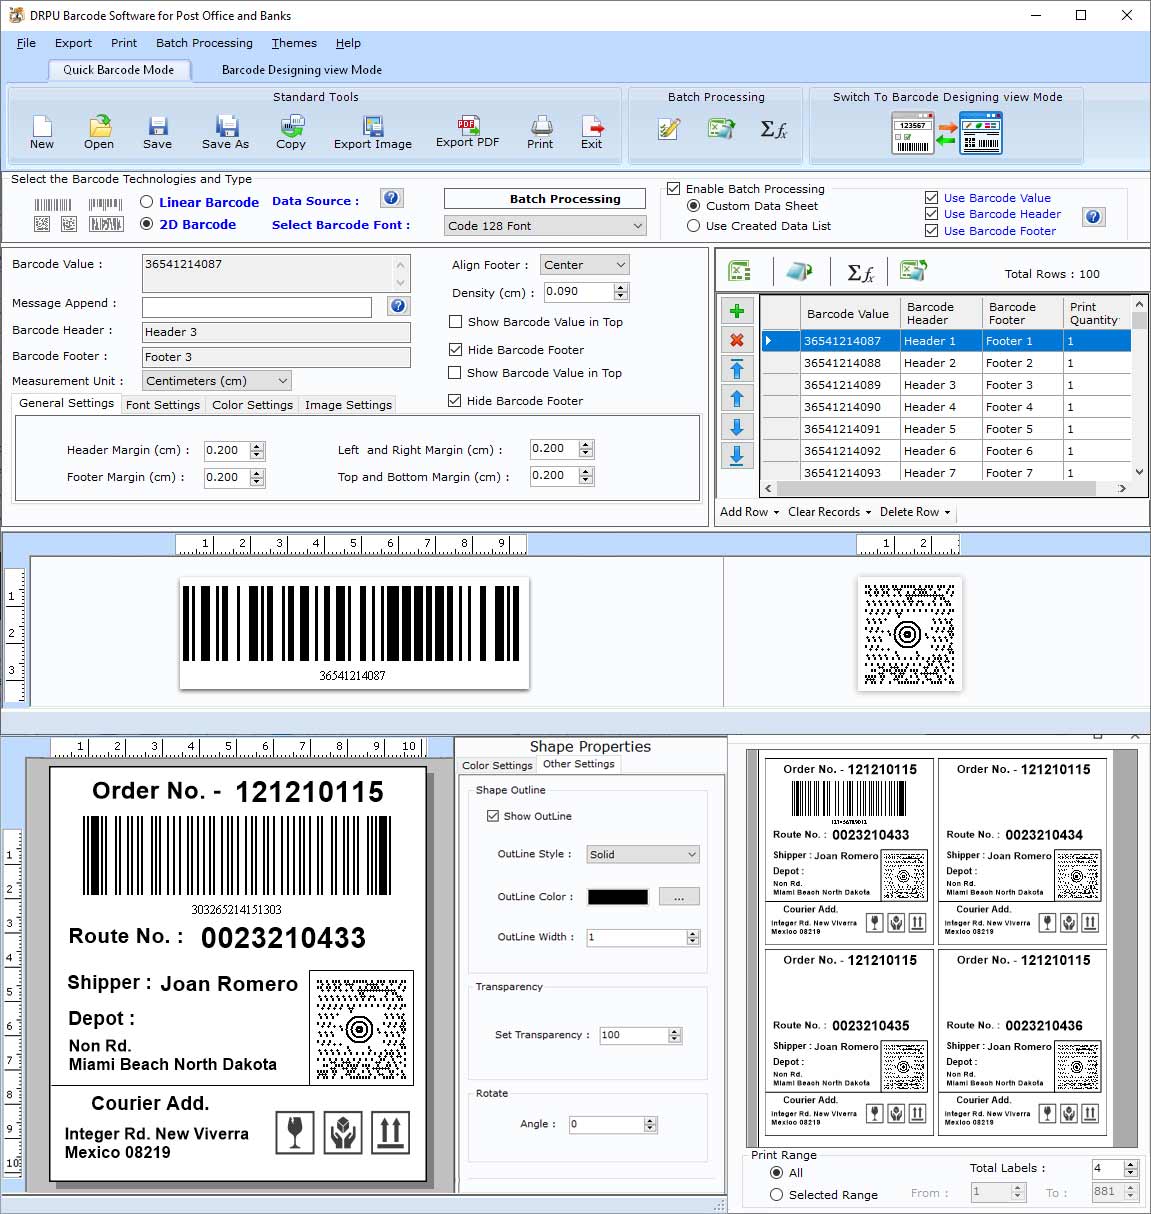Enable Show Barcode Value in Top
Screen dimensions: 1151x1214
[x=455, y=322]
